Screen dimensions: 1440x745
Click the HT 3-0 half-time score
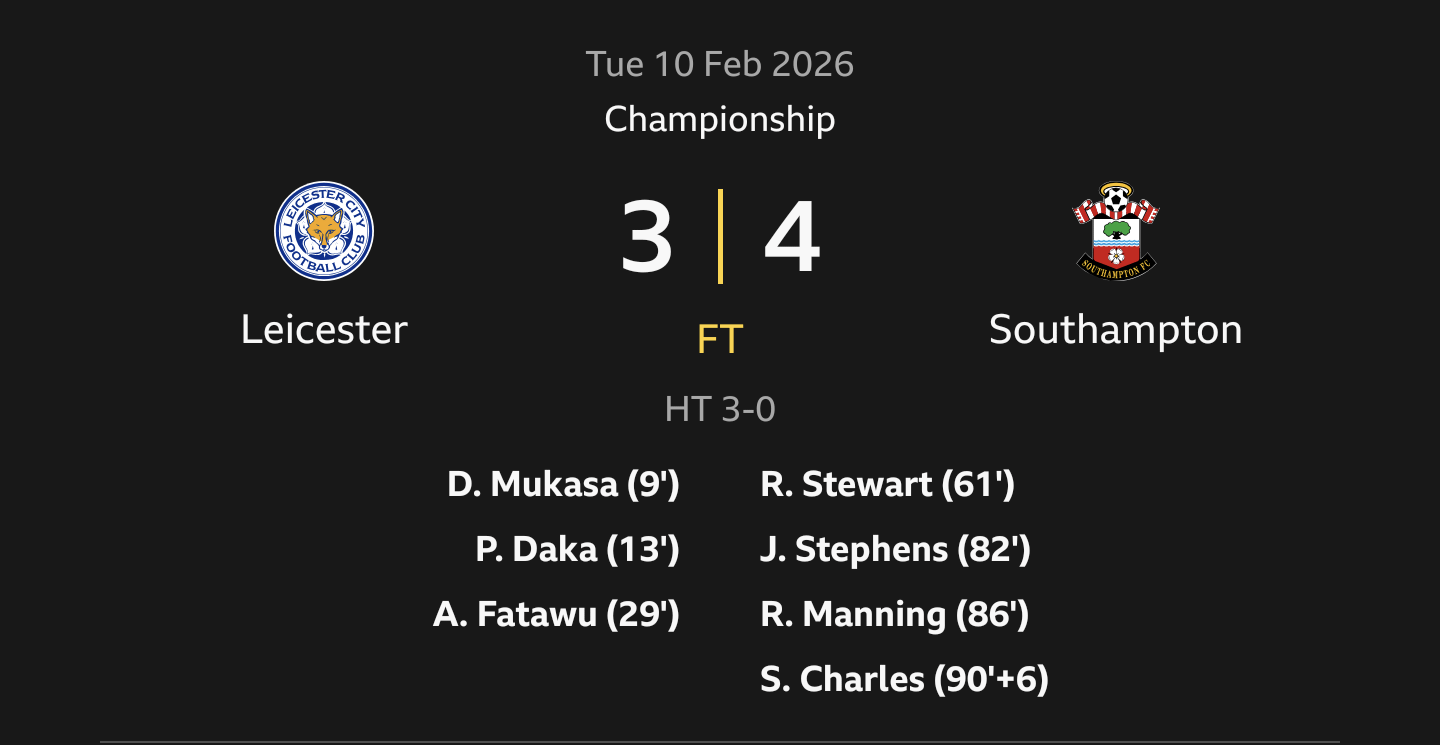[720, 409]
